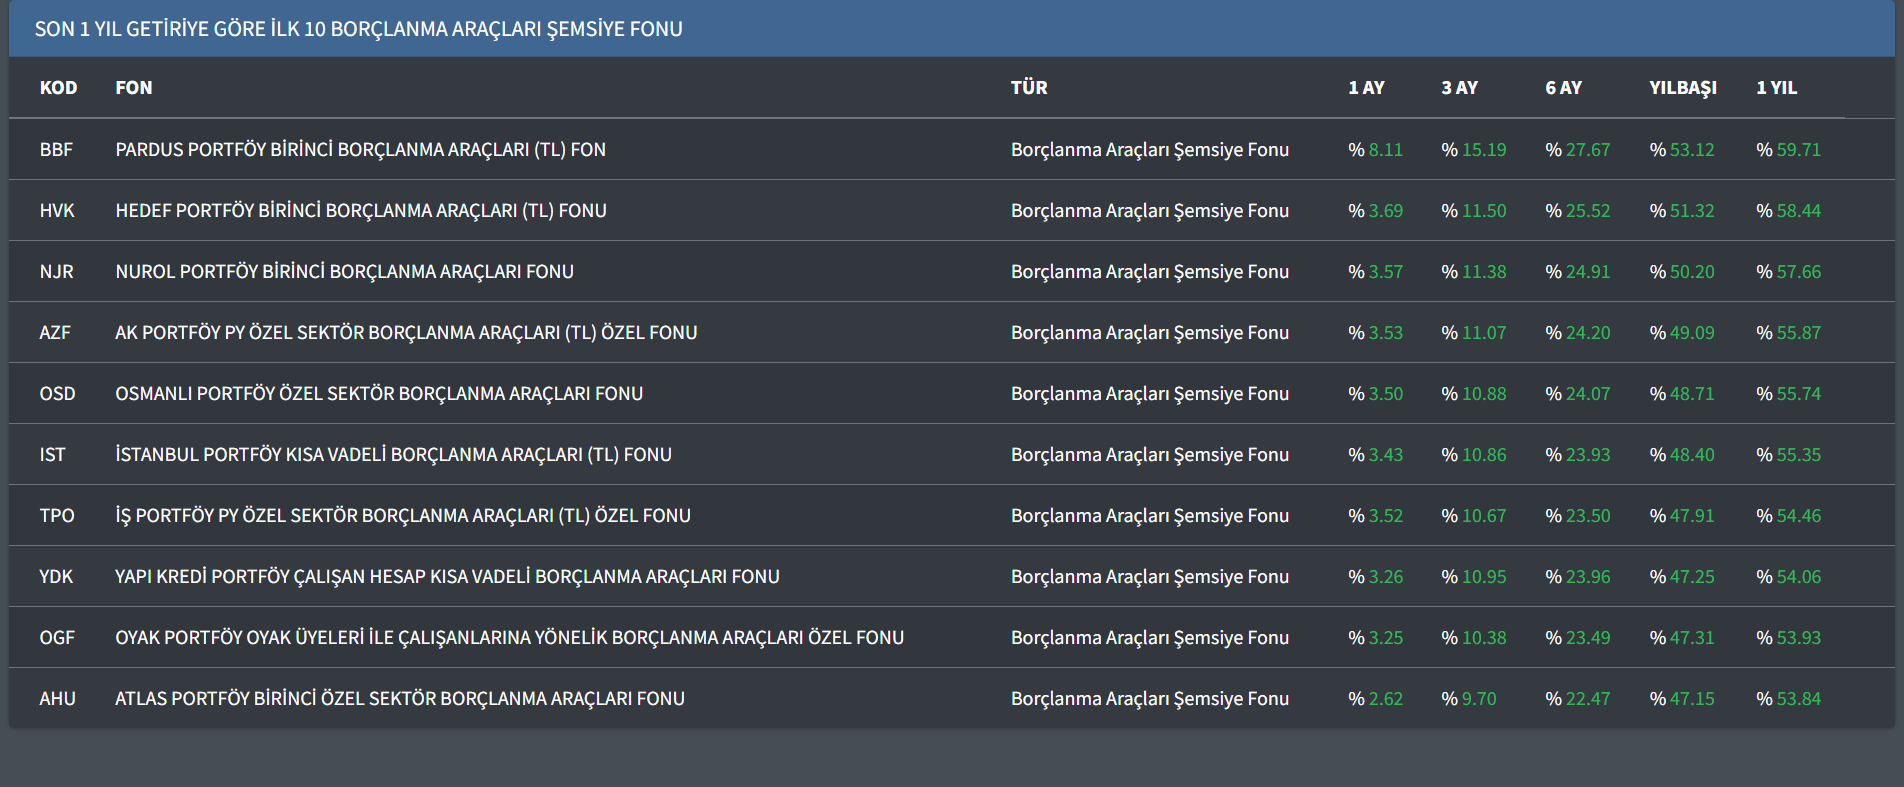The width and height of the screenshot is (1904, 787).
Task: Click the AHU fund code
Action: 57,699
